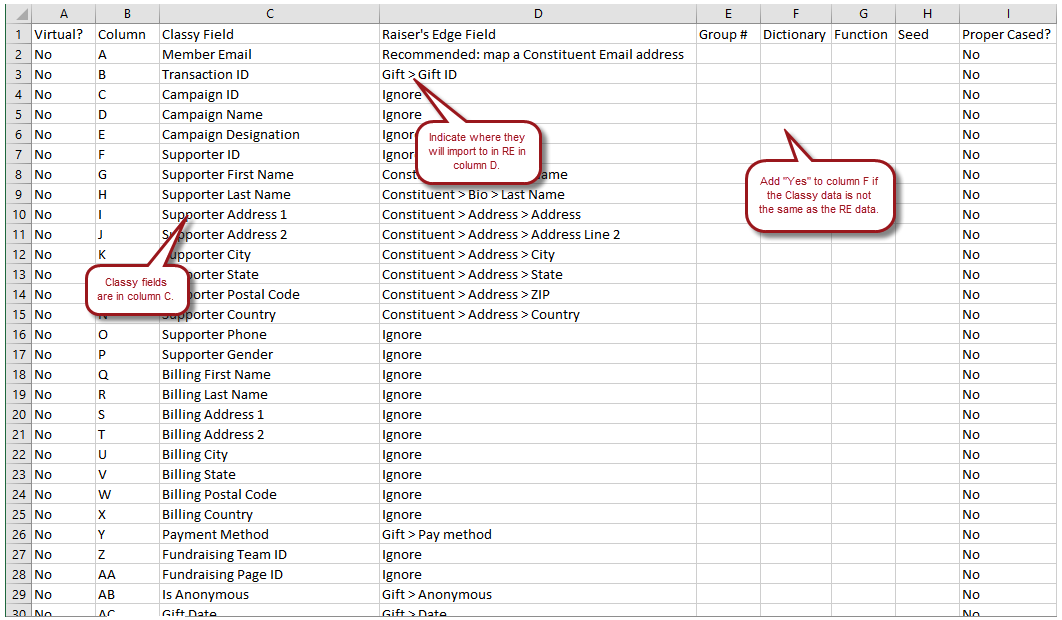Click the "Virtual?" header cell
Image resolution: width=1062 pixels, height=620 pixels.
pyautogui.click(x=64, y=35)
